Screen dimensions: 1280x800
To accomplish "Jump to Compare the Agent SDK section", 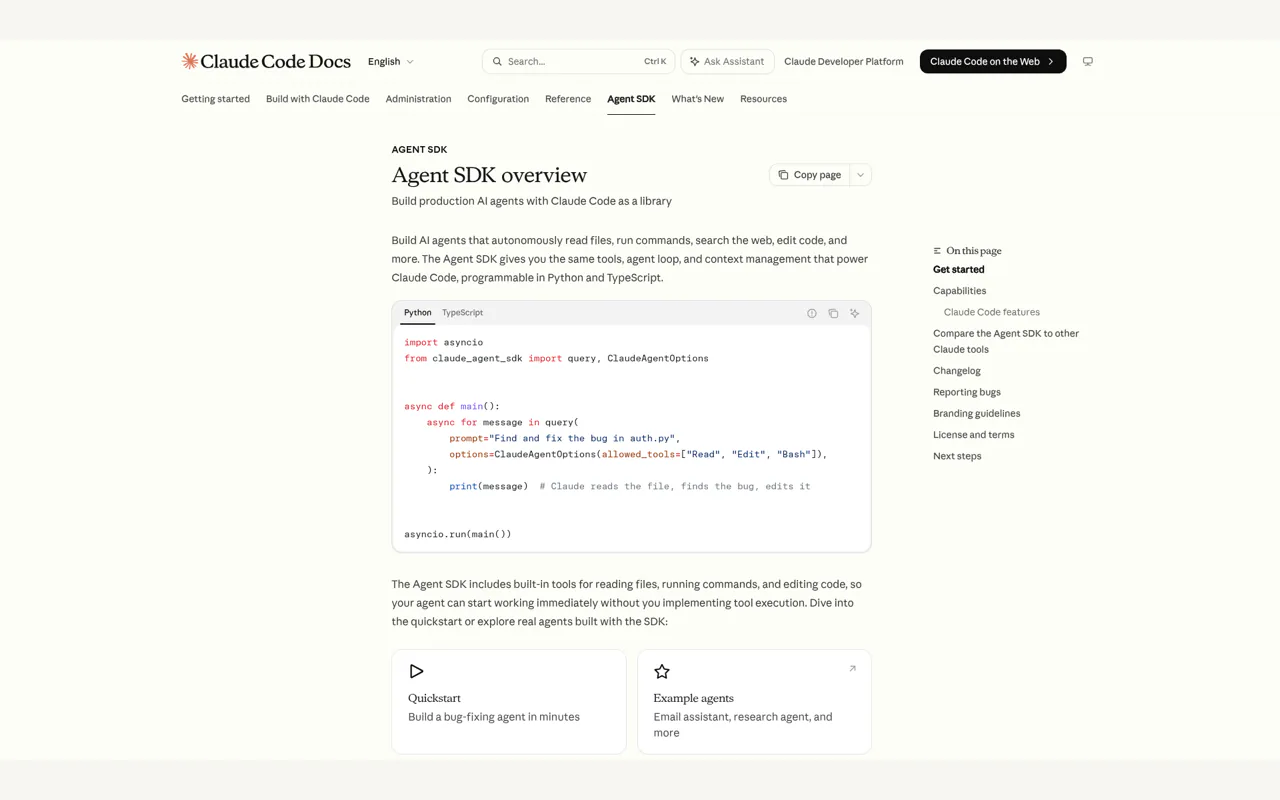I will click(1006, 342).
